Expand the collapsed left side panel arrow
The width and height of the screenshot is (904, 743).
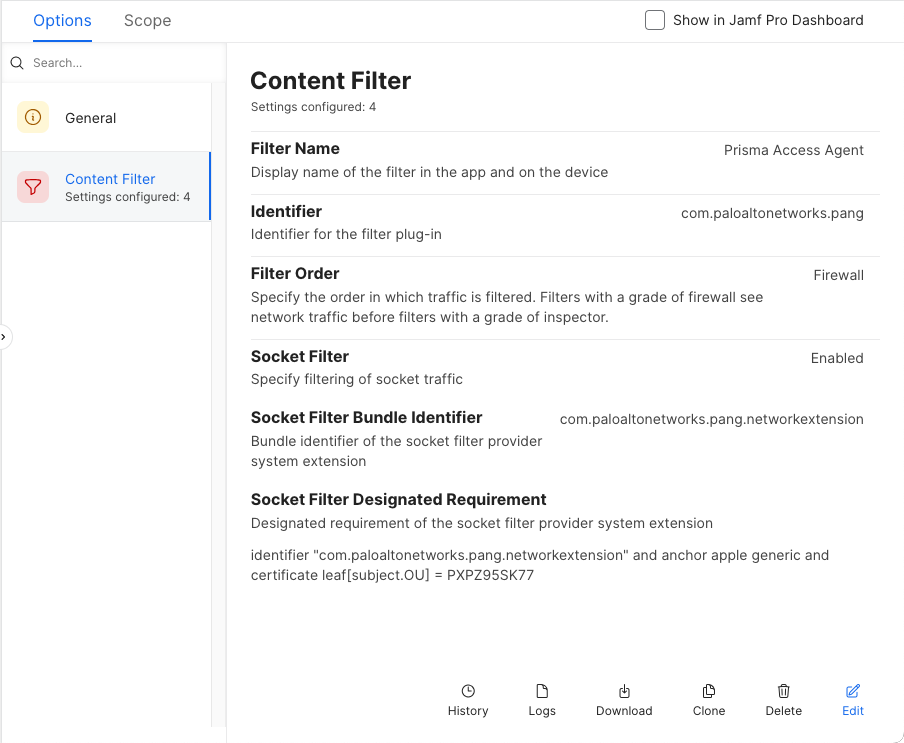click(4, 337)
